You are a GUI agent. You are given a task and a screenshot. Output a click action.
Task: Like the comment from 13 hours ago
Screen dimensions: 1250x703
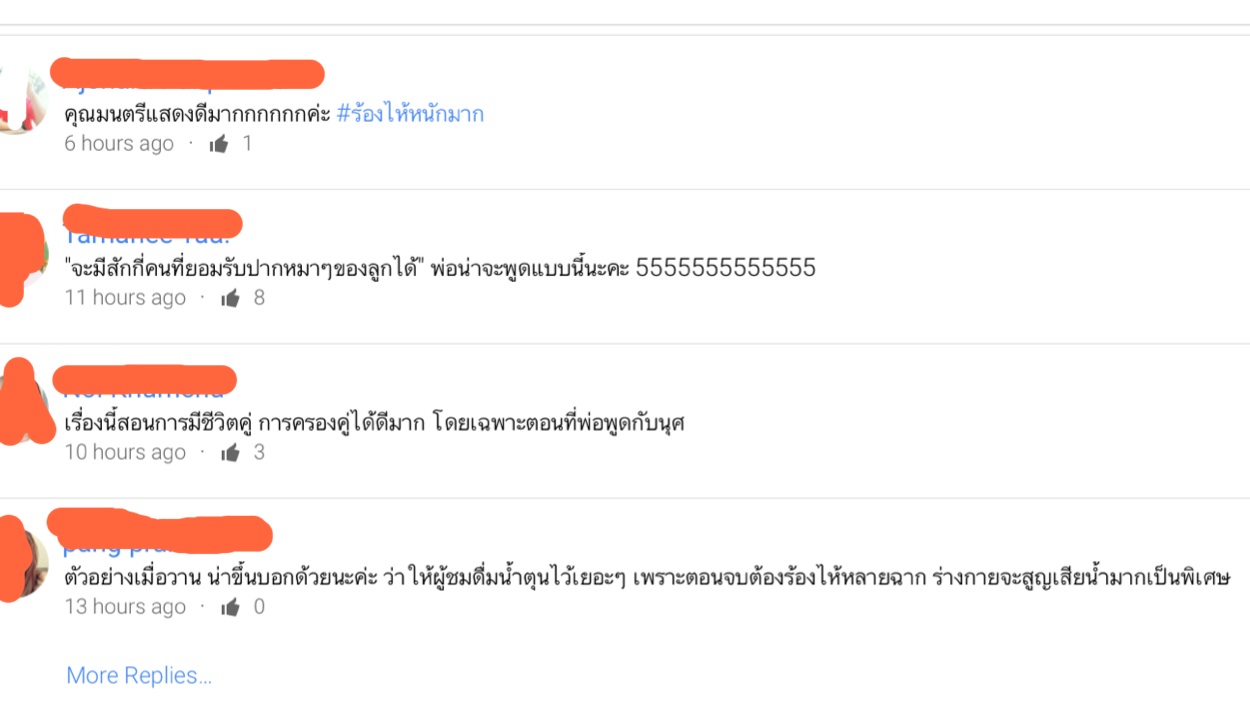pos(231,607)
